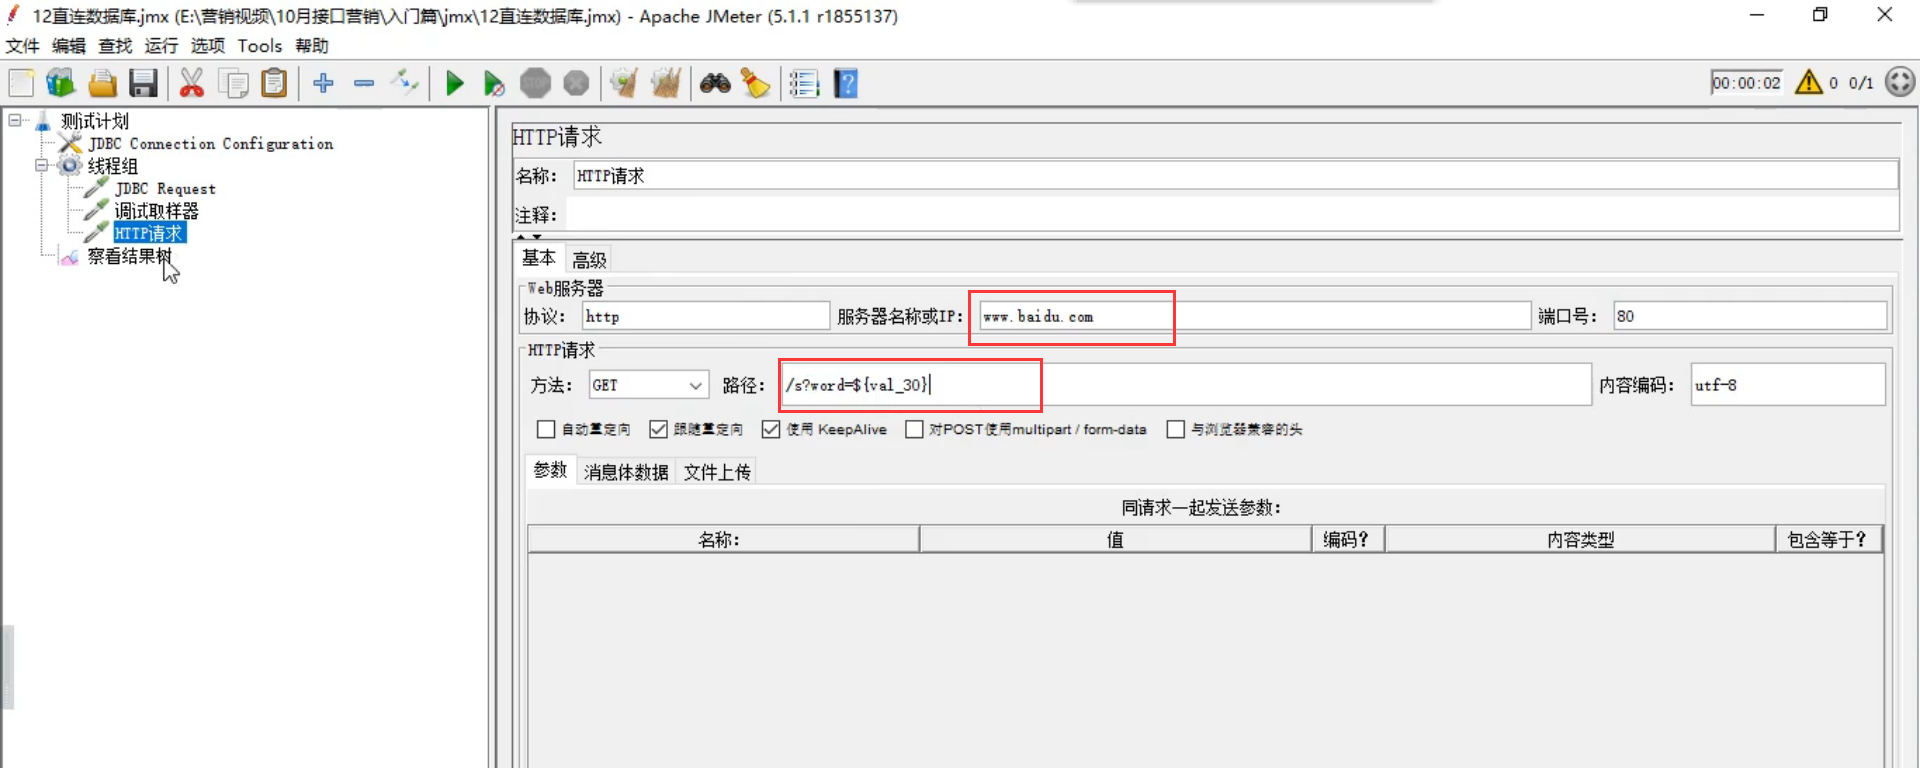Select JDBC Request in tree
This screenshot has height=768, width=1920.
tap(165, 189)
